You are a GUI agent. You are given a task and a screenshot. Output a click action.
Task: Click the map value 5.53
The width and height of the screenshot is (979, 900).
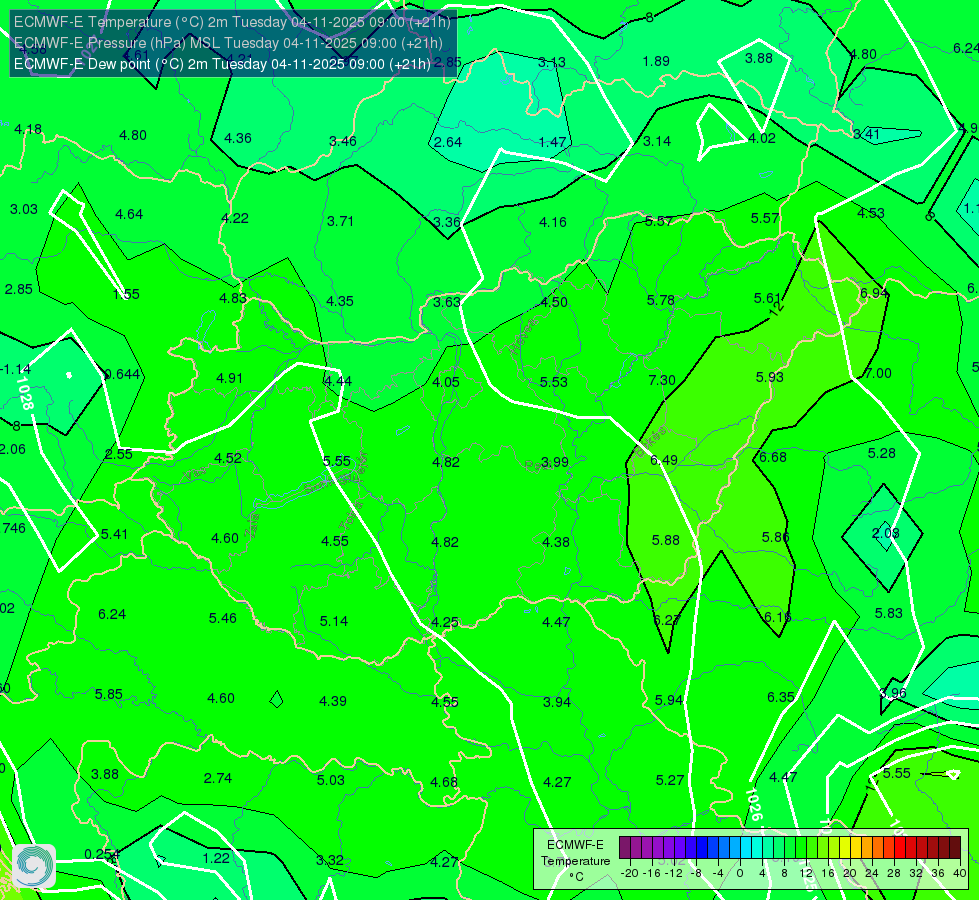(x=554, y=382)
